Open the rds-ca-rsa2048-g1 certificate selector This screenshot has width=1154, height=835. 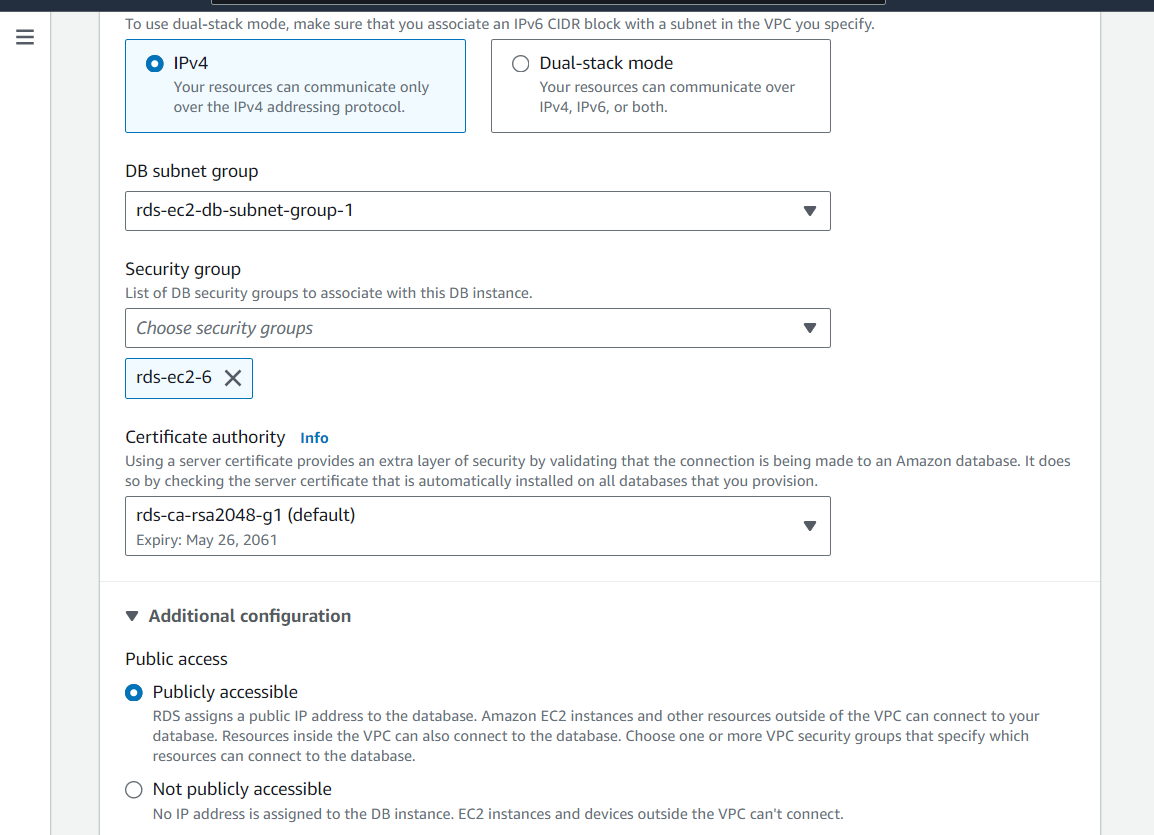coord(477,525)
